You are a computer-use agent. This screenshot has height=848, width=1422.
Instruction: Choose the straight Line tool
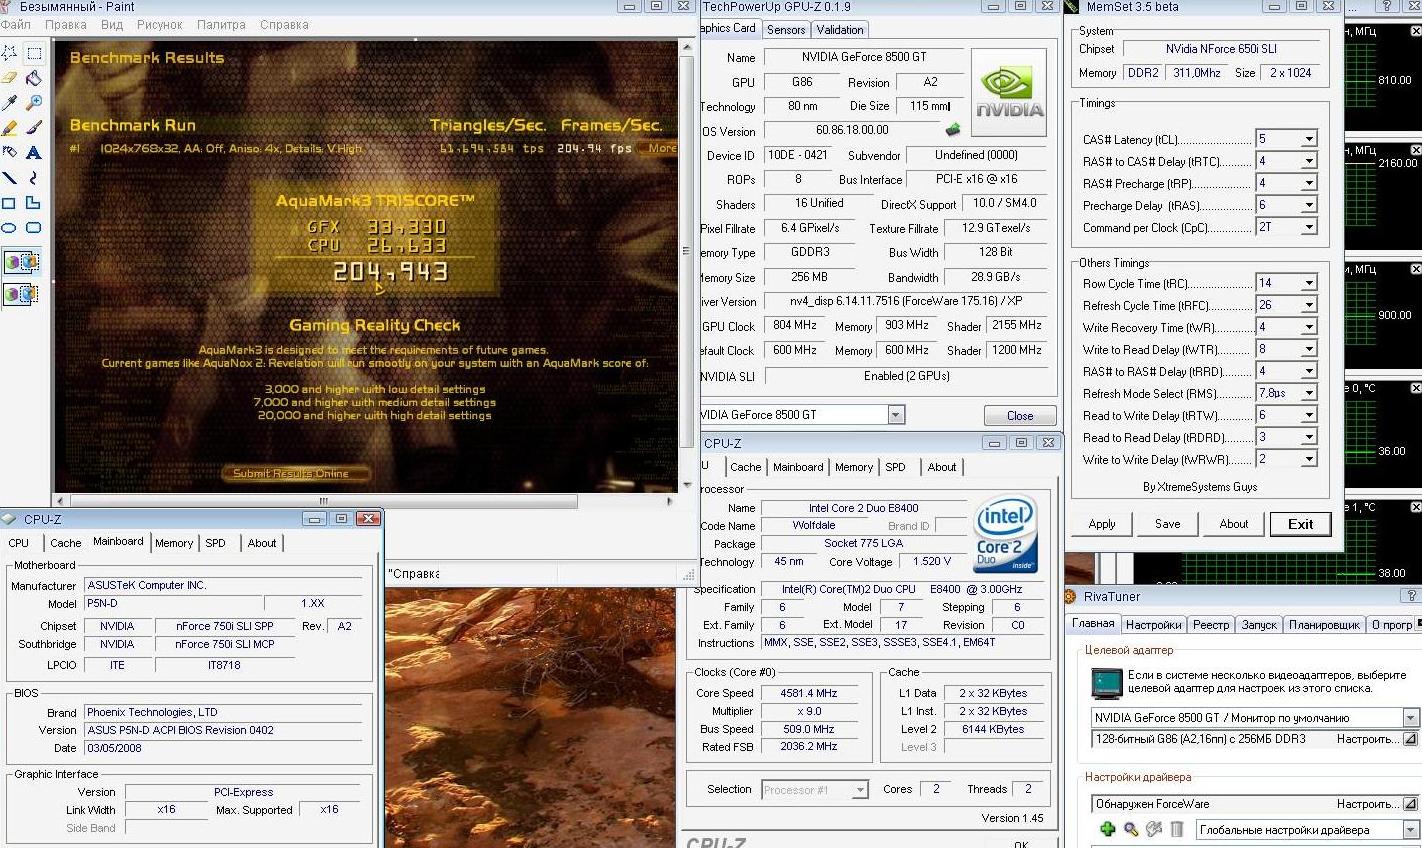(9, 178)
